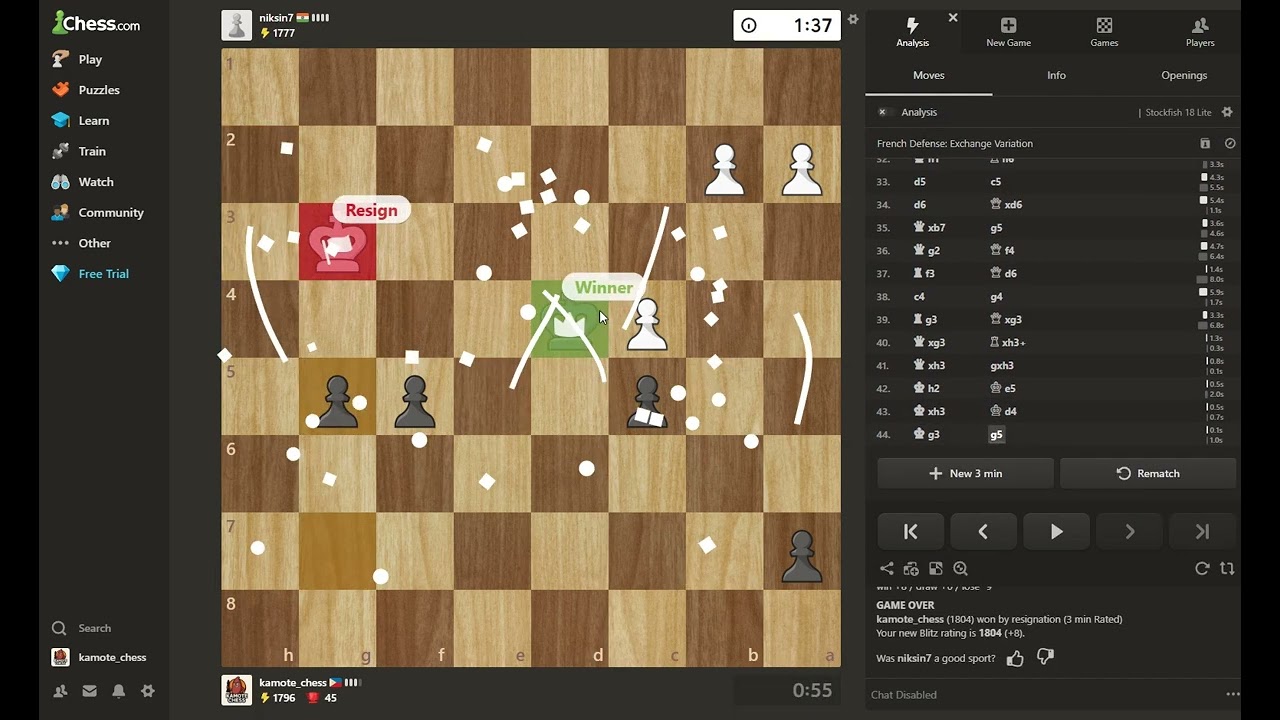
Task: Click the refresh arrow icon
Action: point(1202,569)
